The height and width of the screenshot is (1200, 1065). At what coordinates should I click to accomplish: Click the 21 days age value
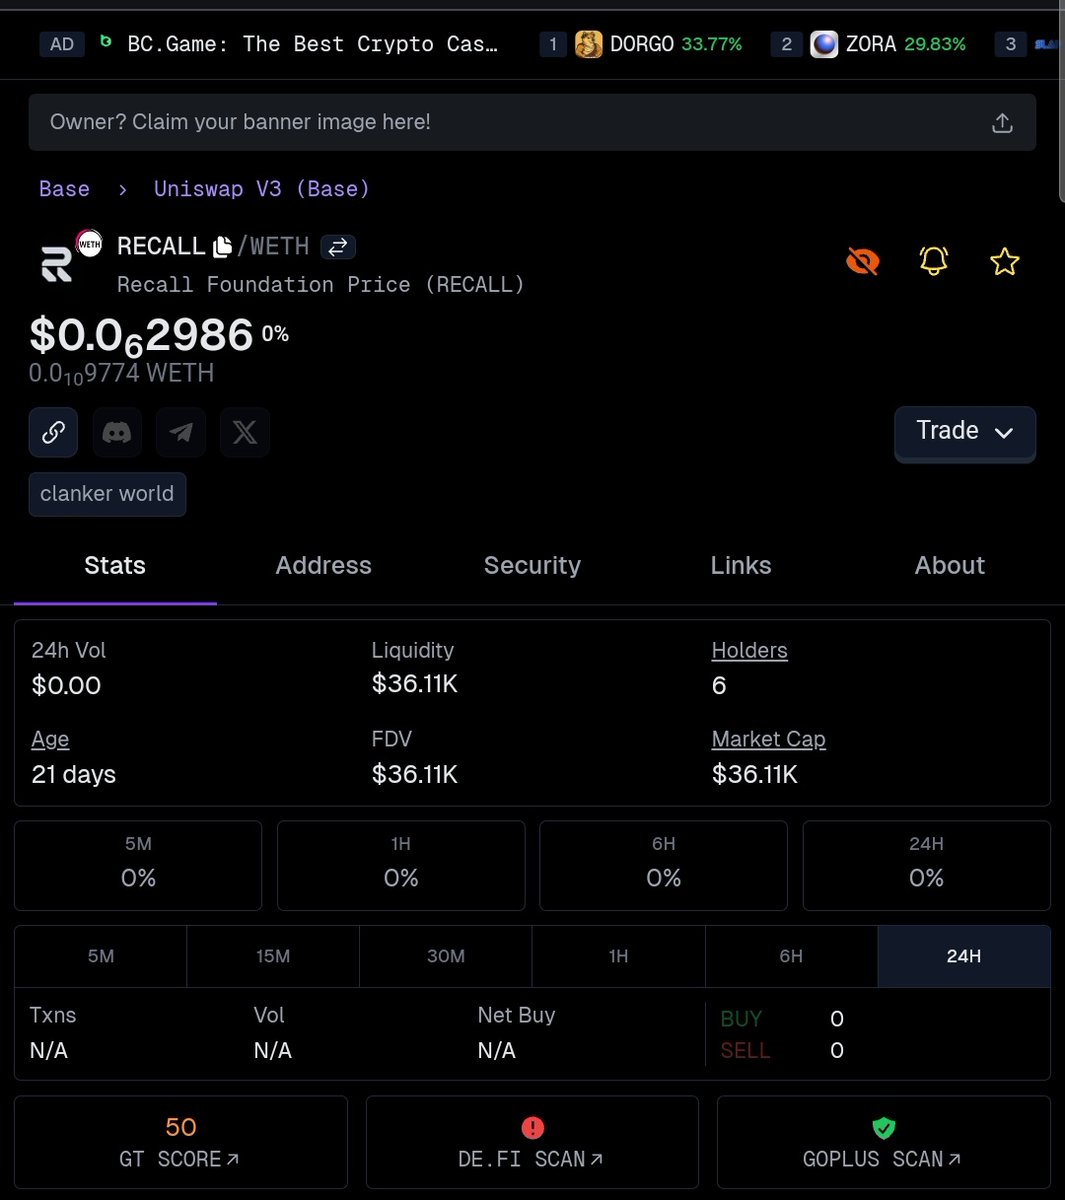[74, 775]
